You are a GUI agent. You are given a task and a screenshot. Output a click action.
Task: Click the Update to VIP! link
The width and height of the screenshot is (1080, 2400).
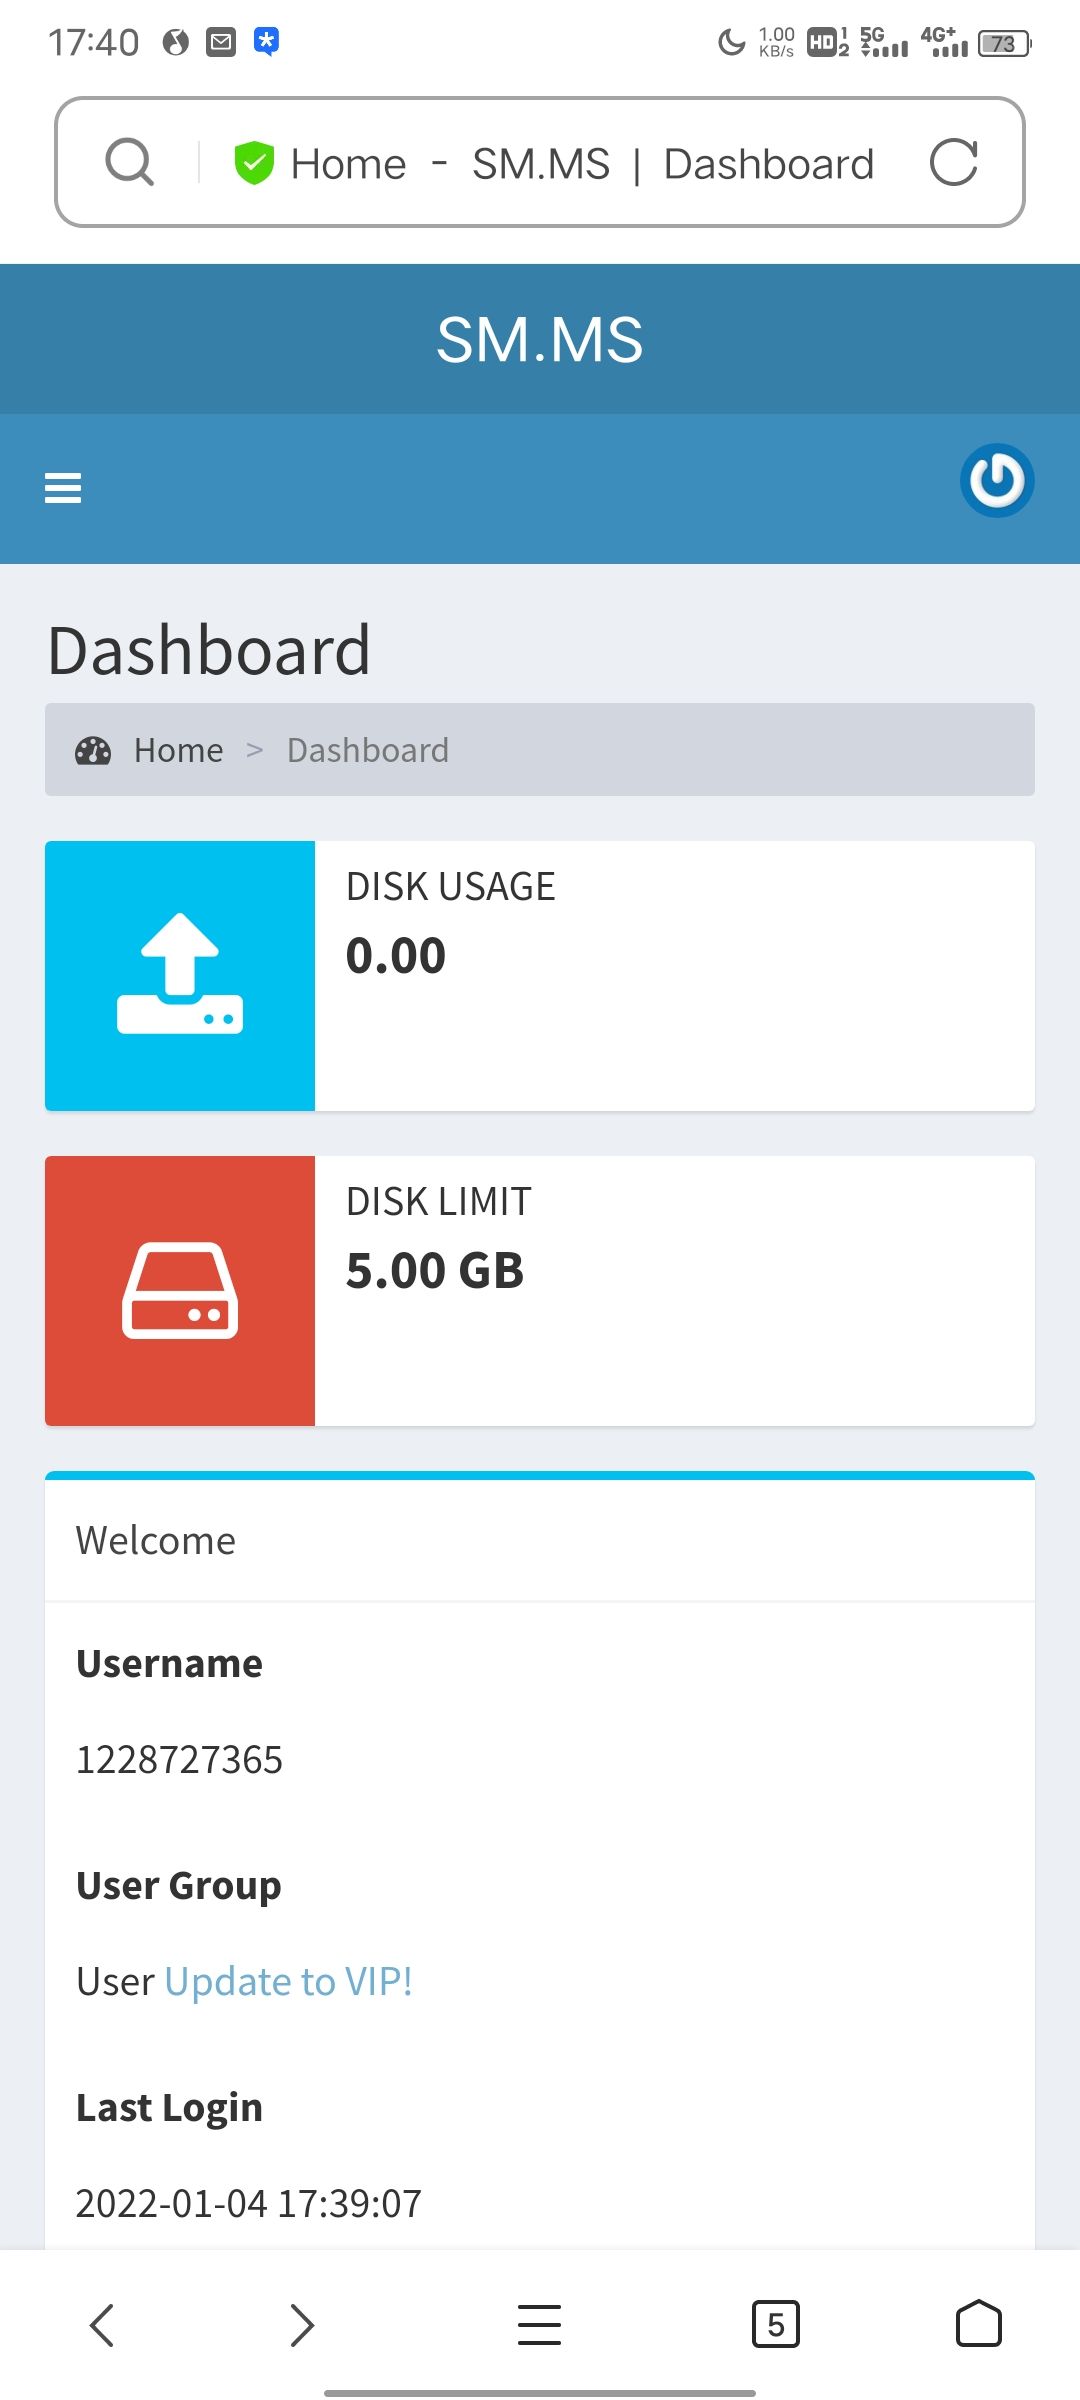289,1981
